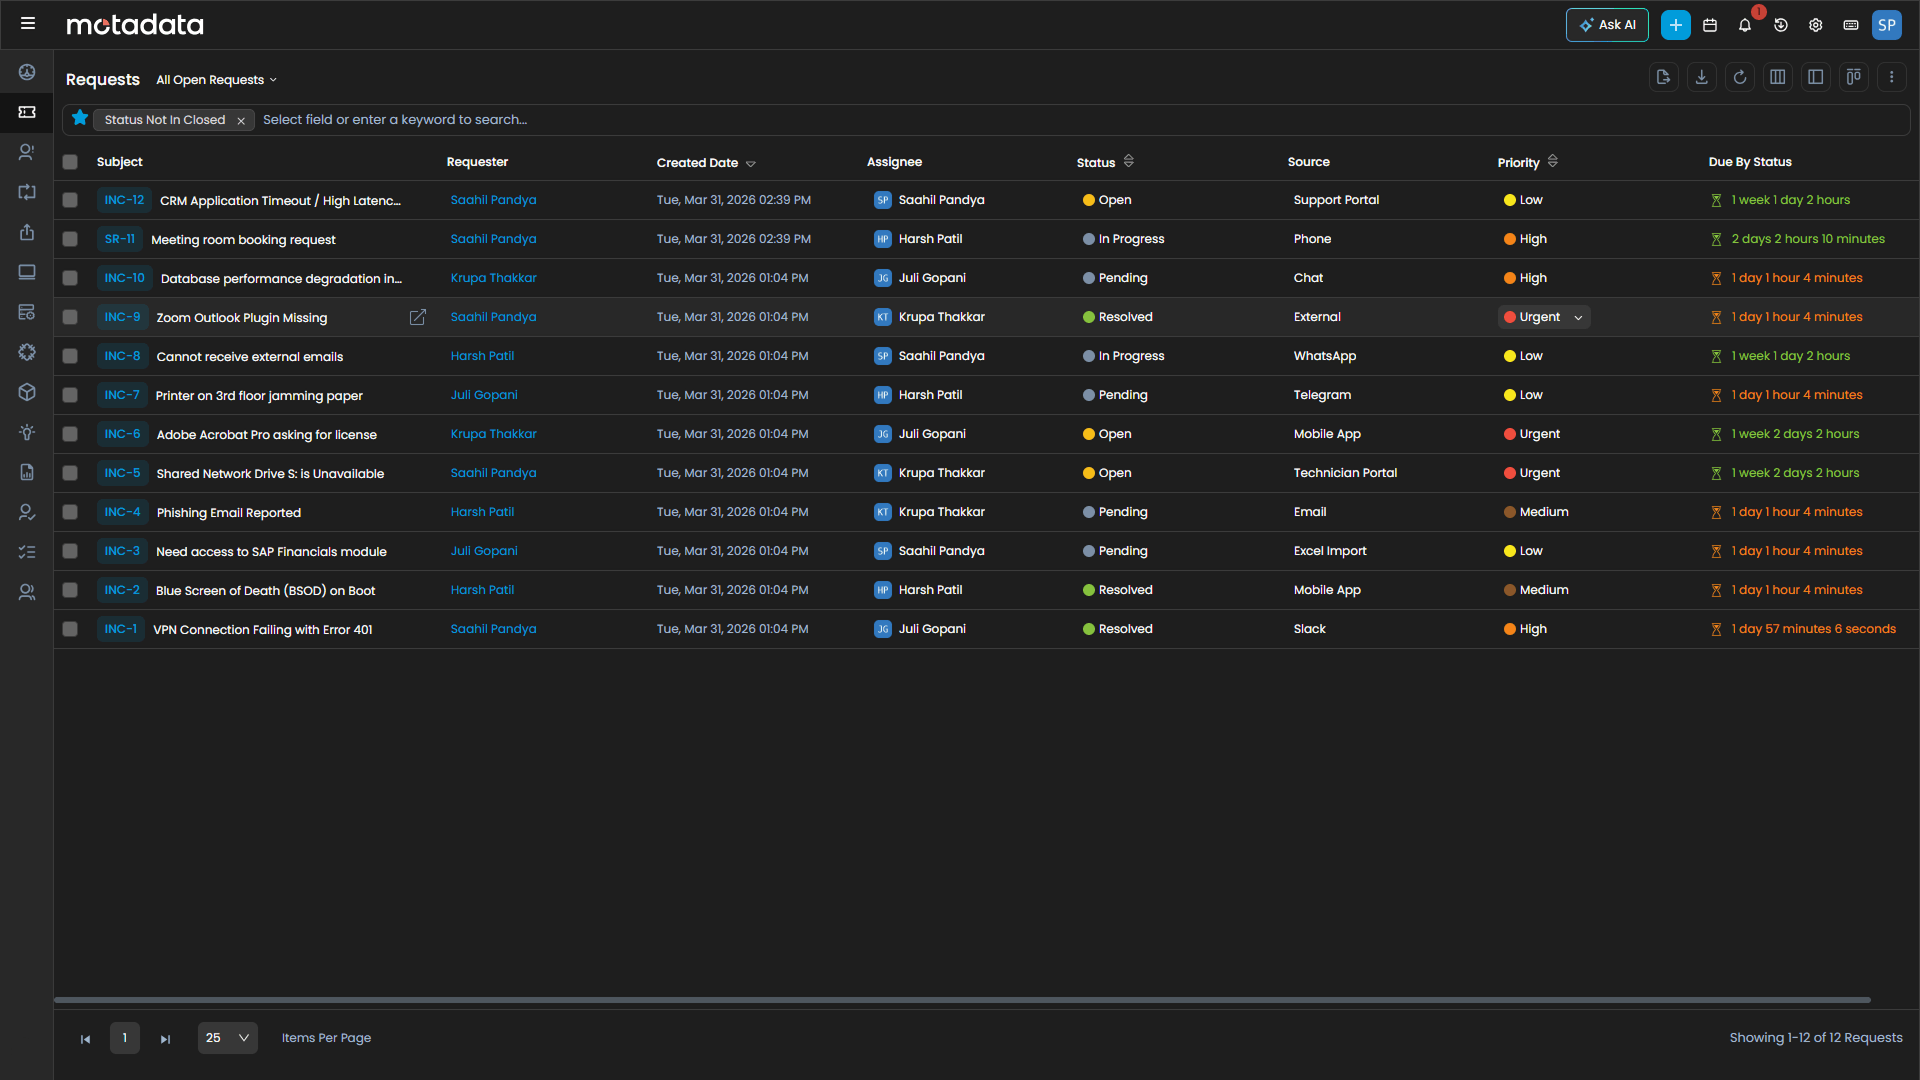Open the Items Per Page 25 dropdown
Screen dimensions: 1920x1080
(x=227, y=1038)
